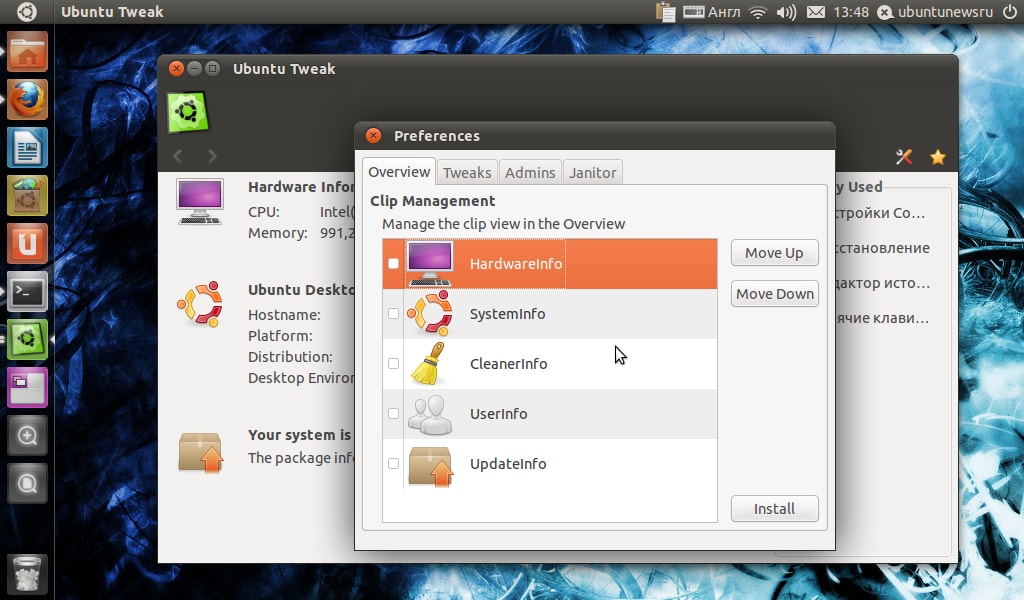The width and height of the screenshot is (1024, 600).
Task: Go back with the left arrow
Action: pos(178,156)
